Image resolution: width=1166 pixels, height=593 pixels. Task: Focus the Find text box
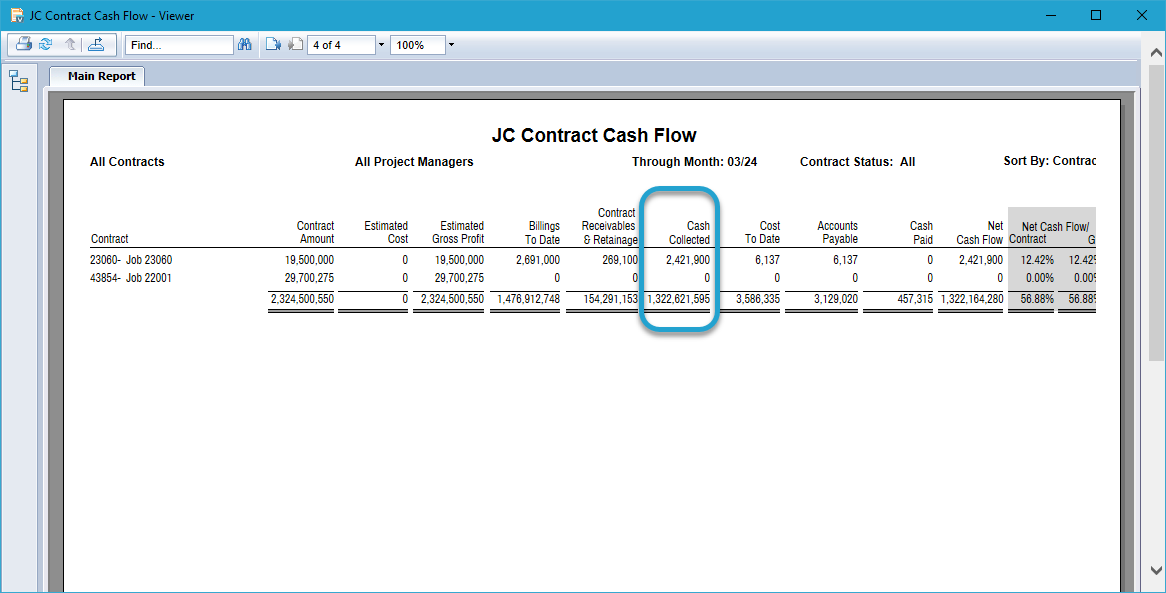(x=179, y=45)
